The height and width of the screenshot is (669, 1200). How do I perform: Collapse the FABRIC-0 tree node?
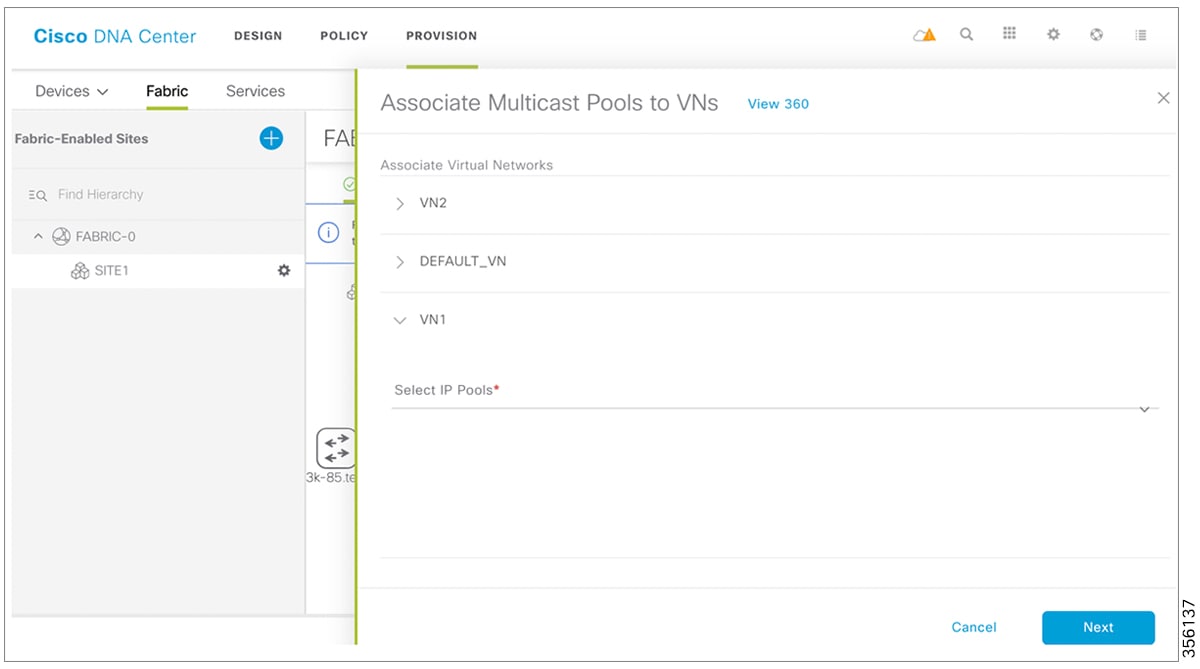tap(39, 237)
